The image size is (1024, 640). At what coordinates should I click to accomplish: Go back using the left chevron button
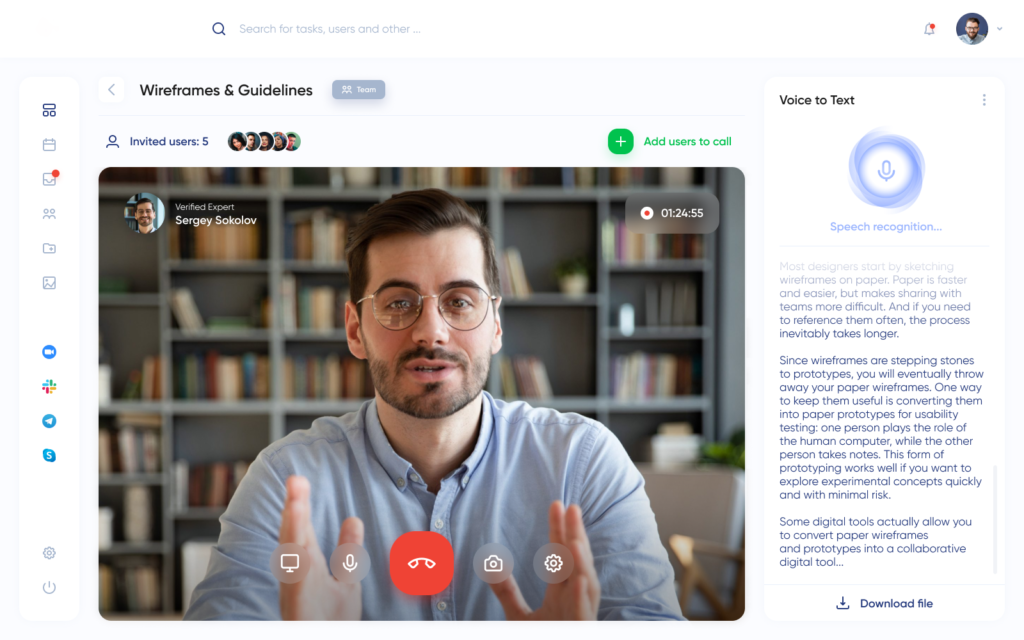111,90
